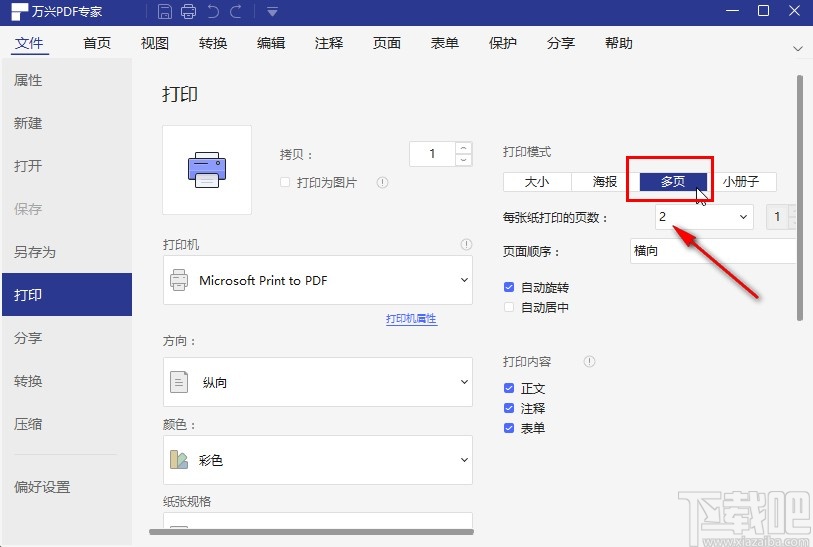Open the Microsoft Print to PDF printer dropdown
Viewport: 813px width, 547px height.
point(318,280)
